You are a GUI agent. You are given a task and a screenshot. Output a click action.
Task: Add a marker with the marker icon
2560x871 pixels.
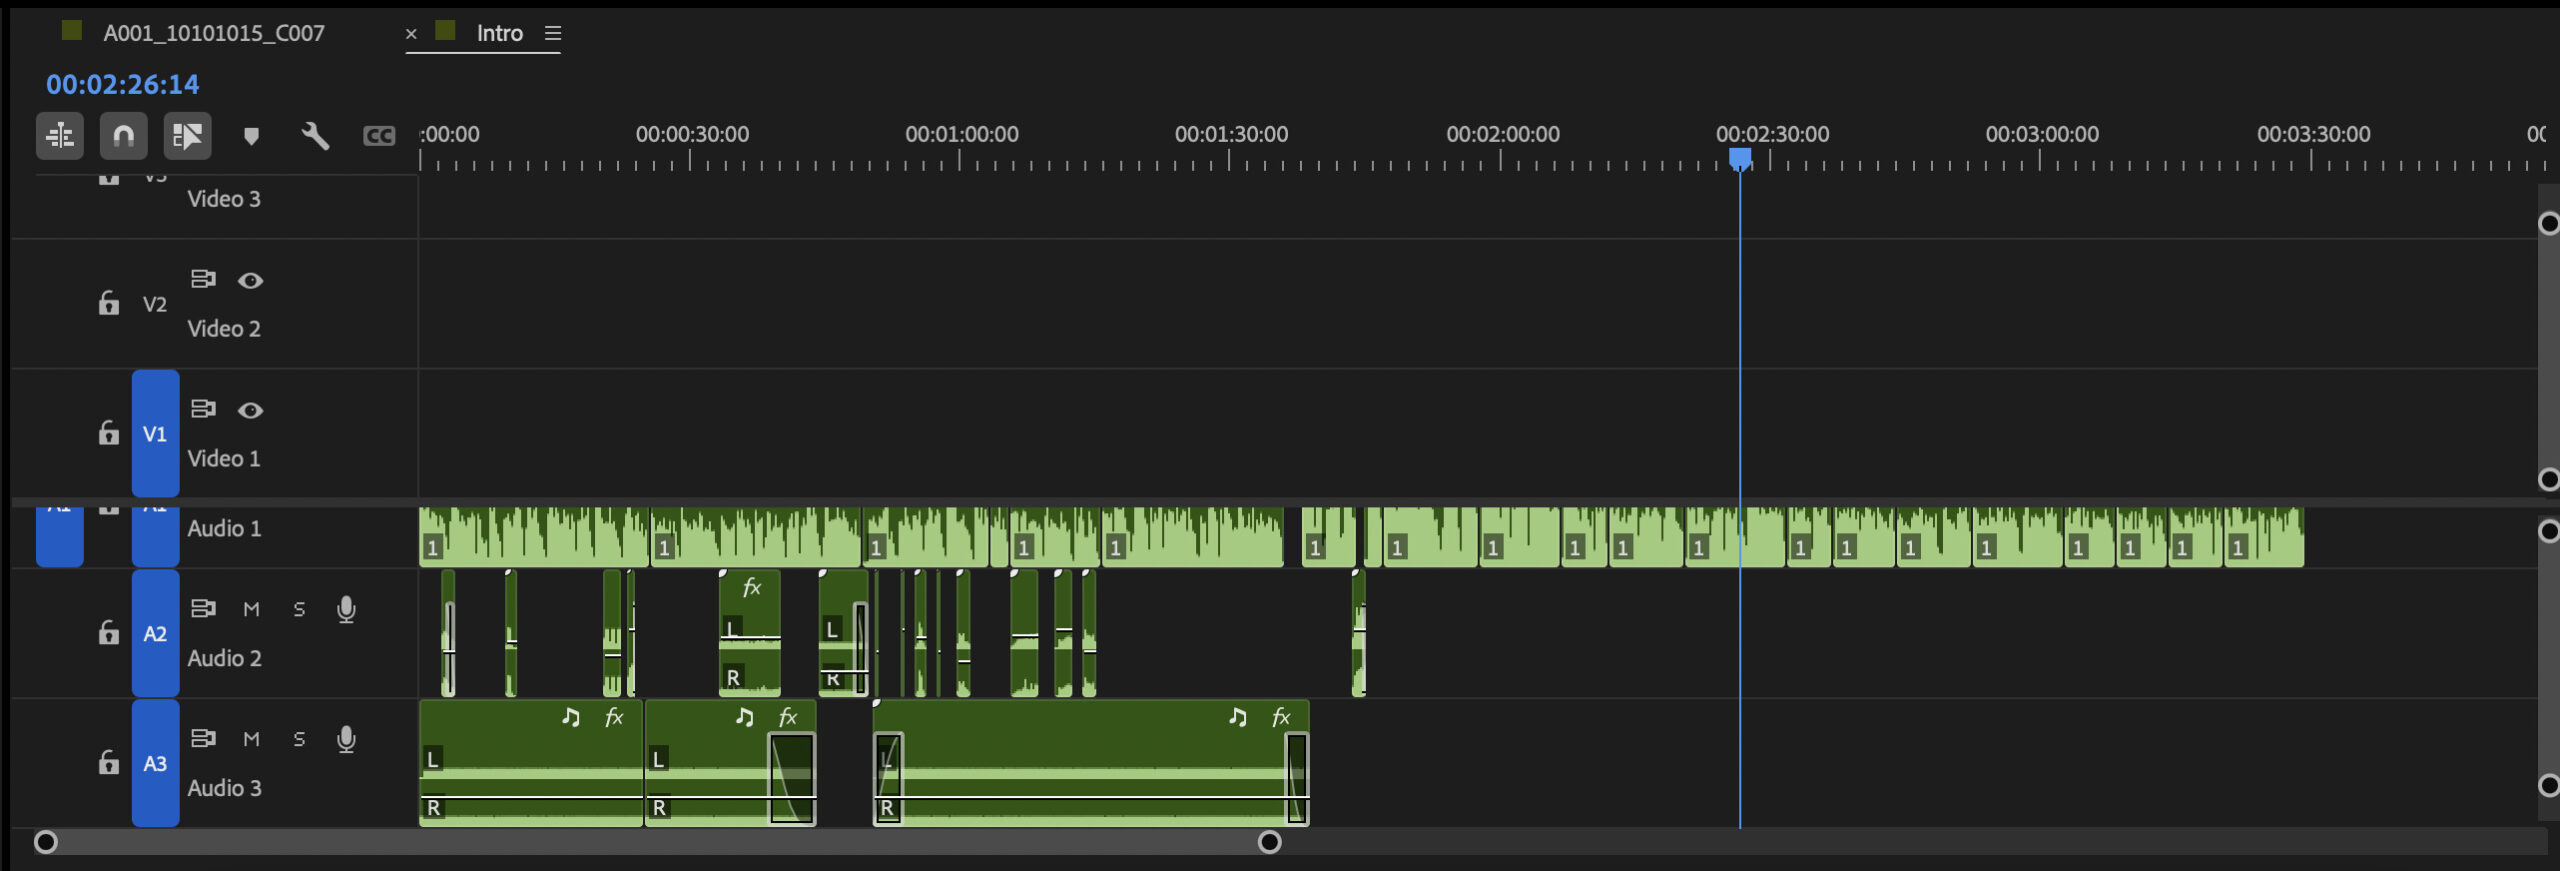click(251, 136)
